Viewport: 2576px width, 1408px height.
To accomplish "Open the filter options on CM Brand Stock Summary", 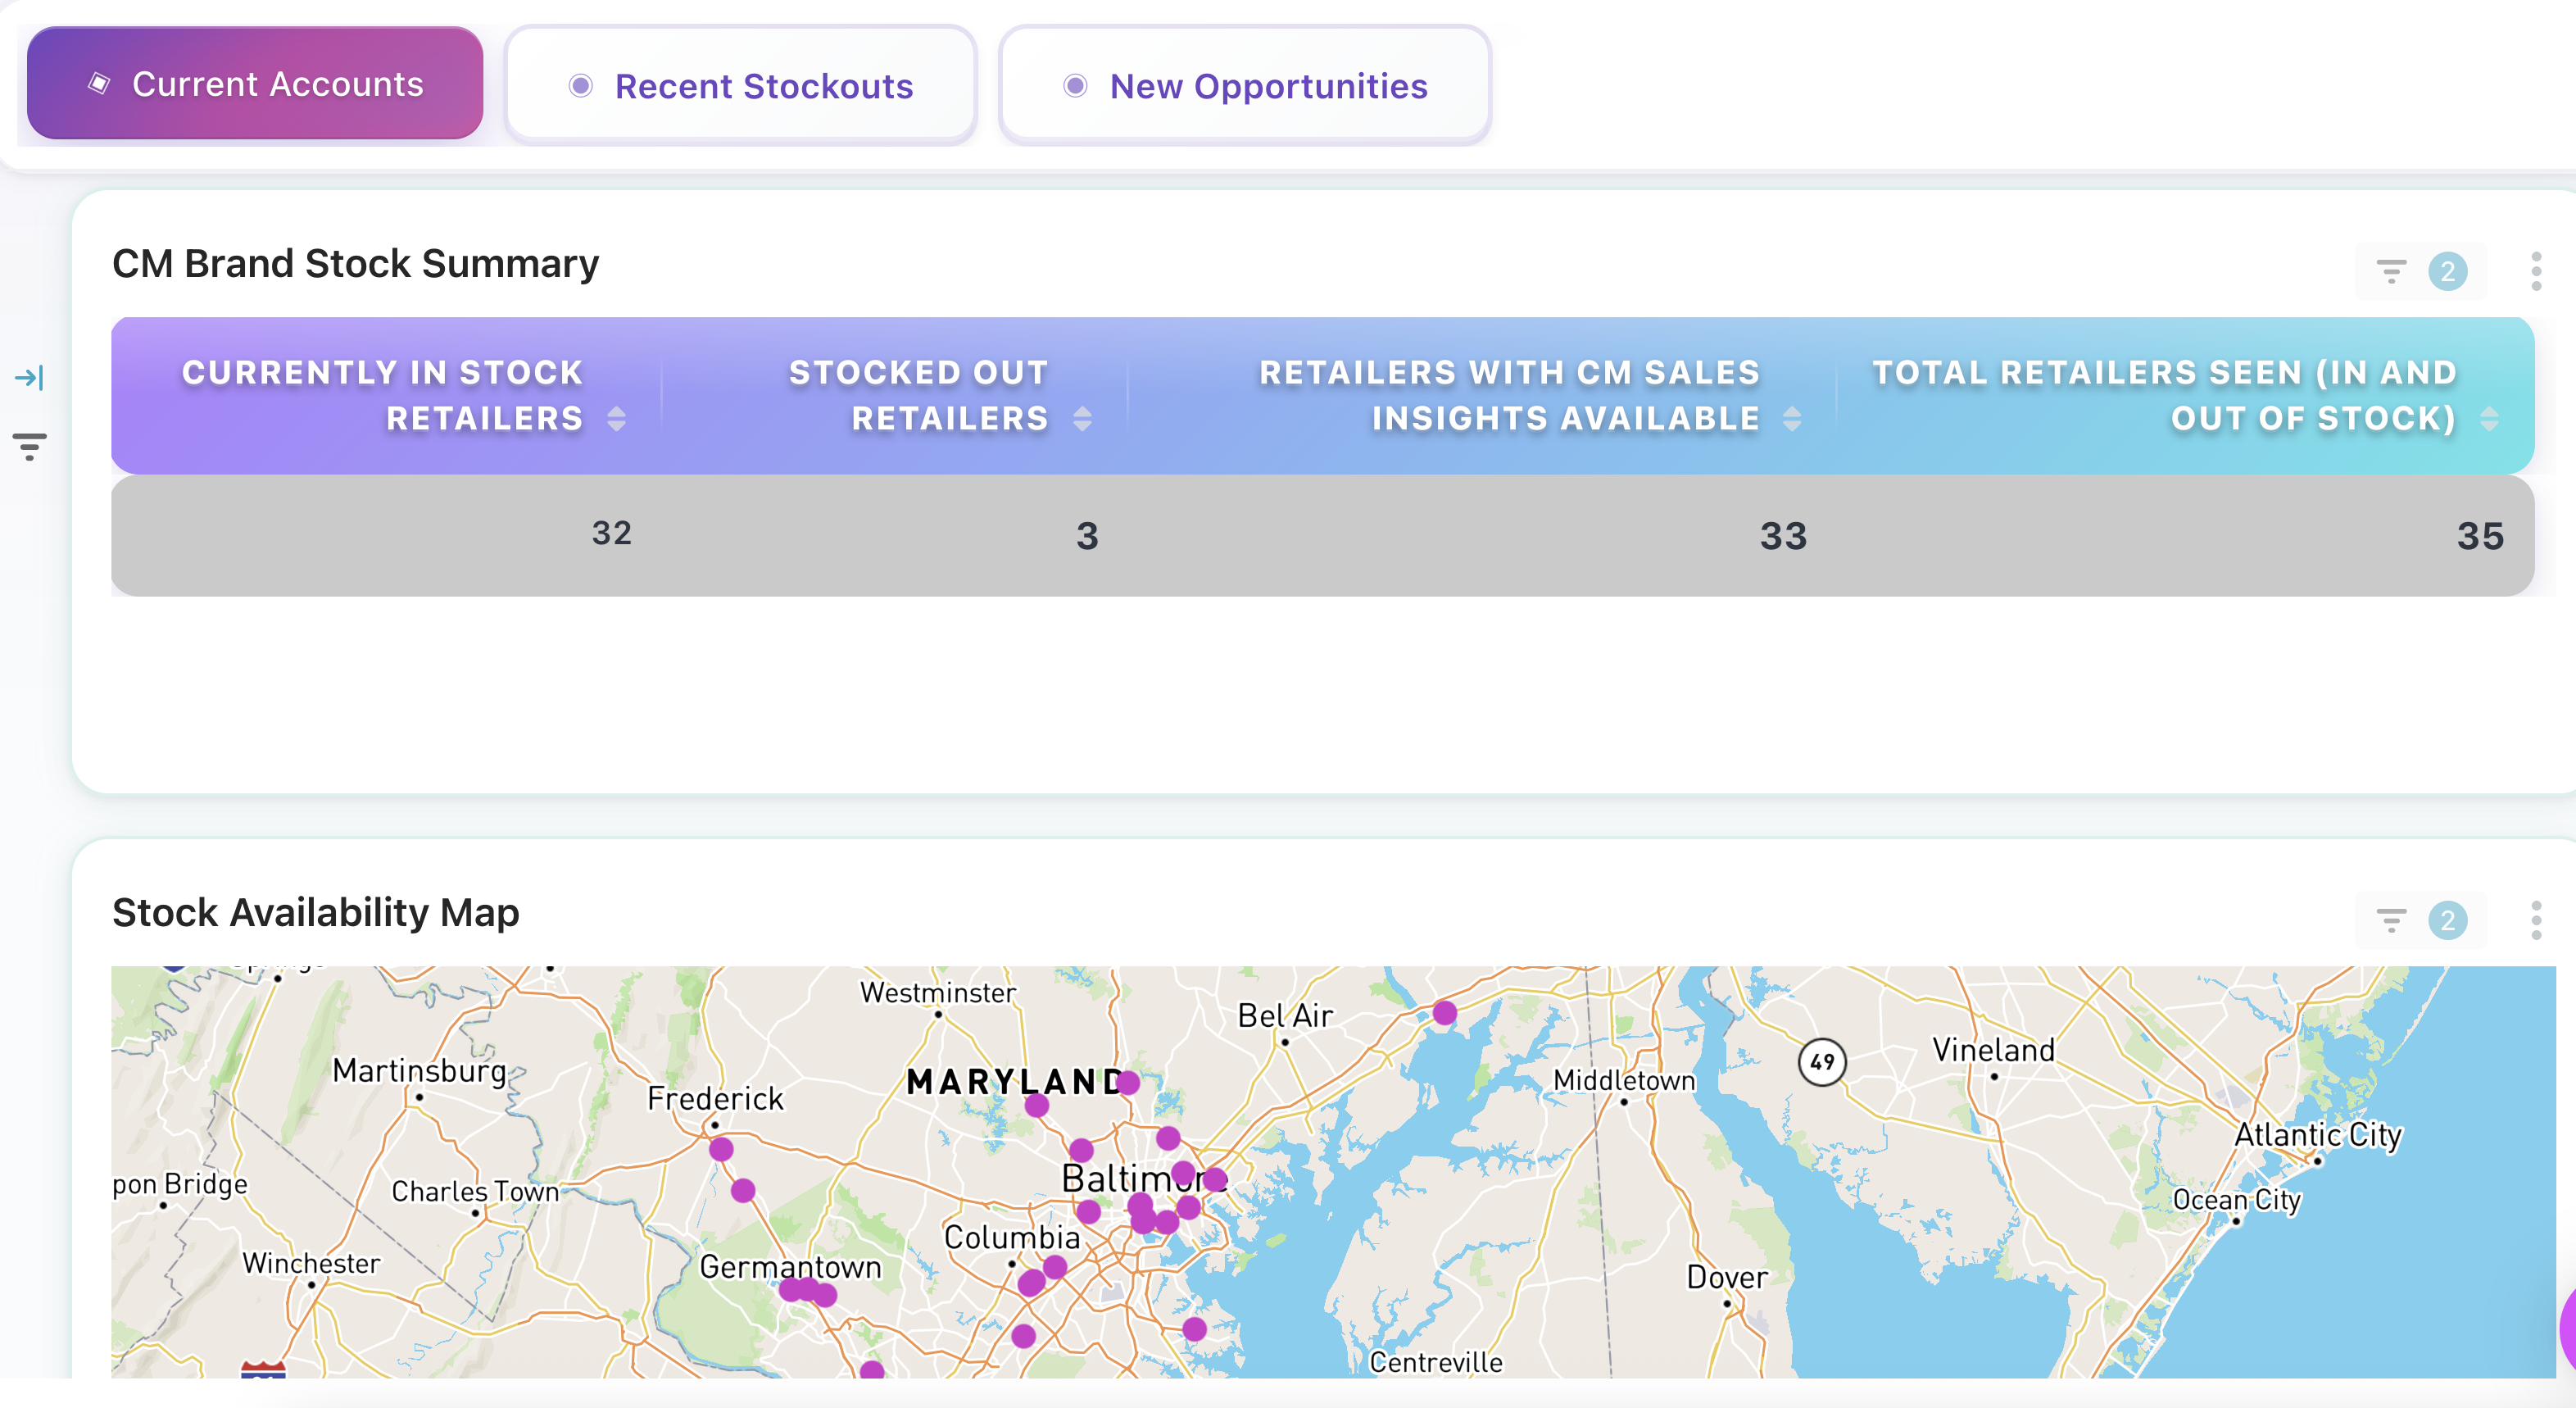I will click(2390, 270).
